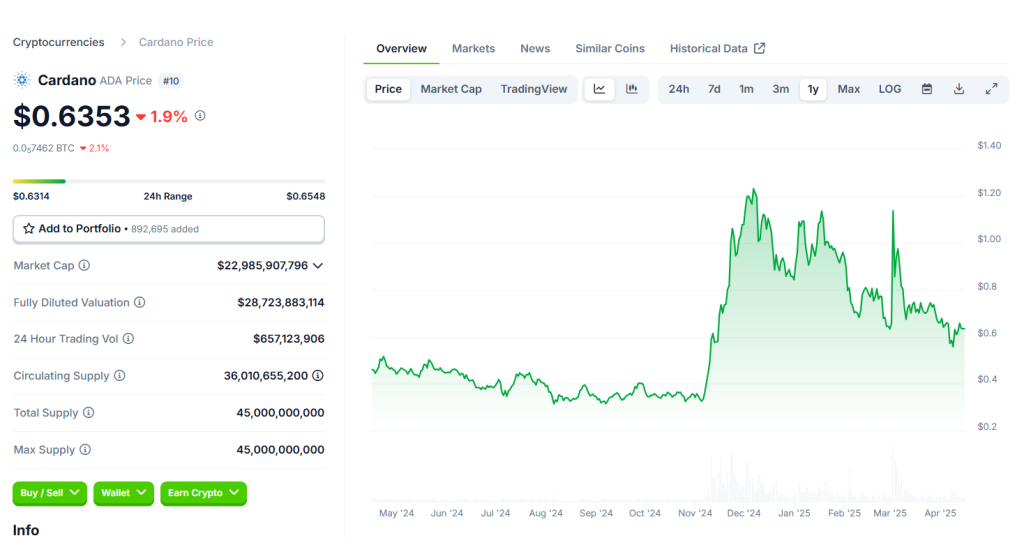This screenshot has height=538, width=1024.
Task: Click the $28,723,883,114 valuation value
Action: pos(281,302)
